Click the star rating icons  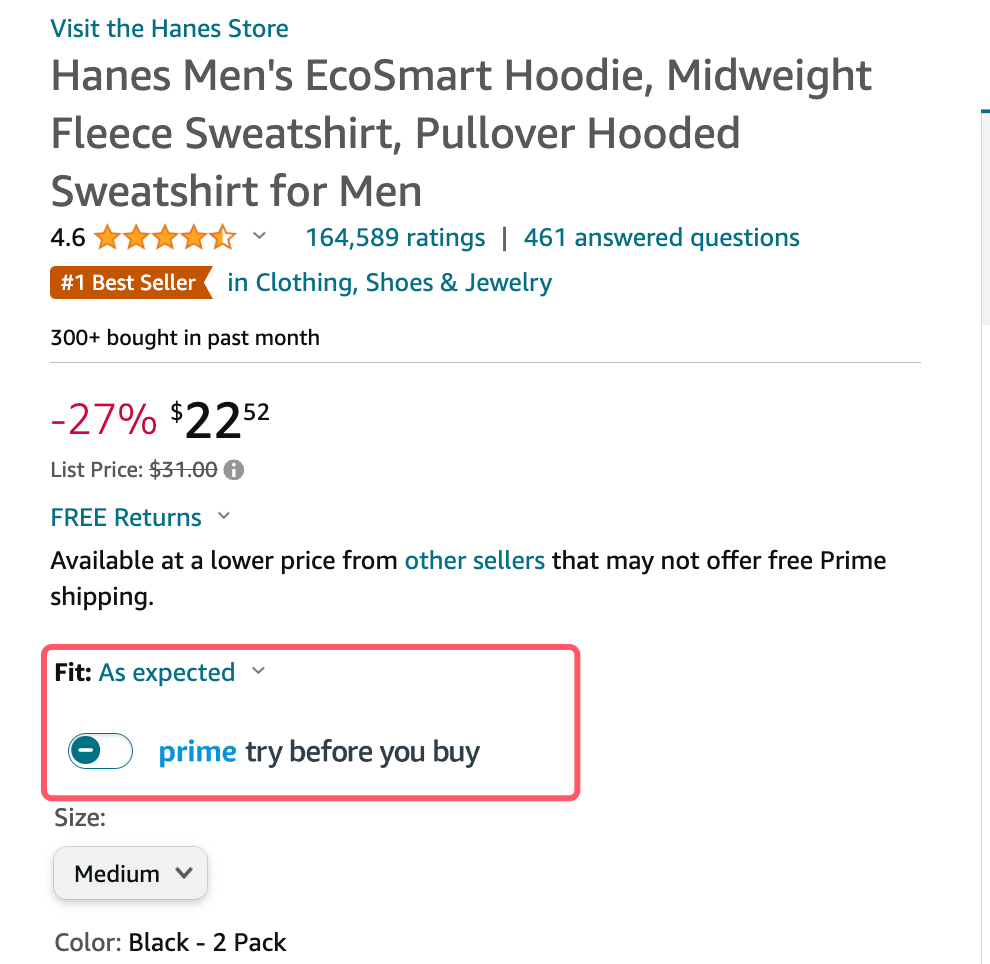165,238
